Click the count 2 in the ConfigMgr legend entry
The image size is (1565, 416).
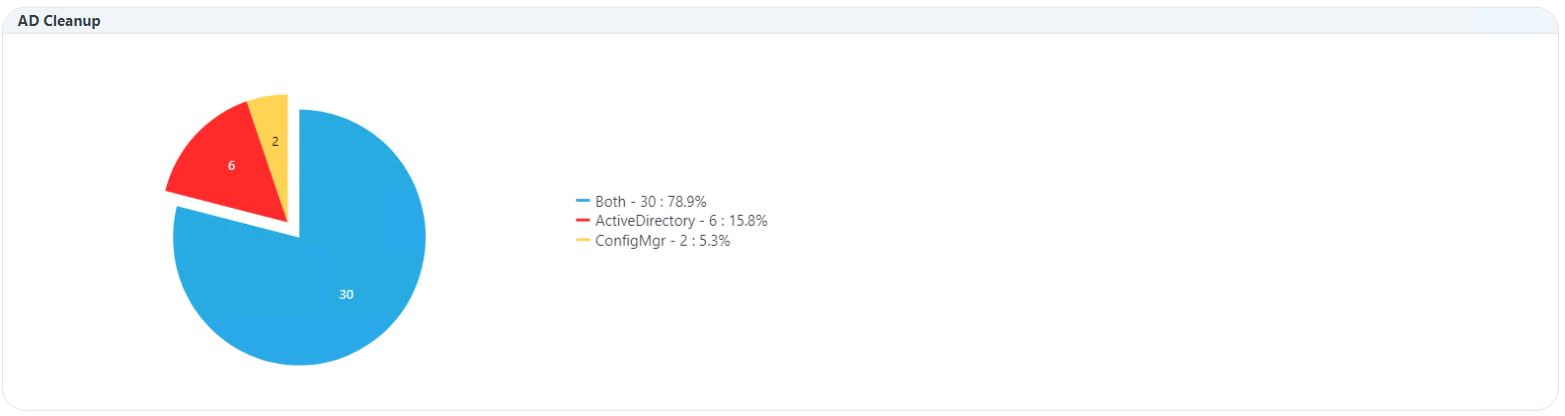pyautogui.click(x=684, y=241)
